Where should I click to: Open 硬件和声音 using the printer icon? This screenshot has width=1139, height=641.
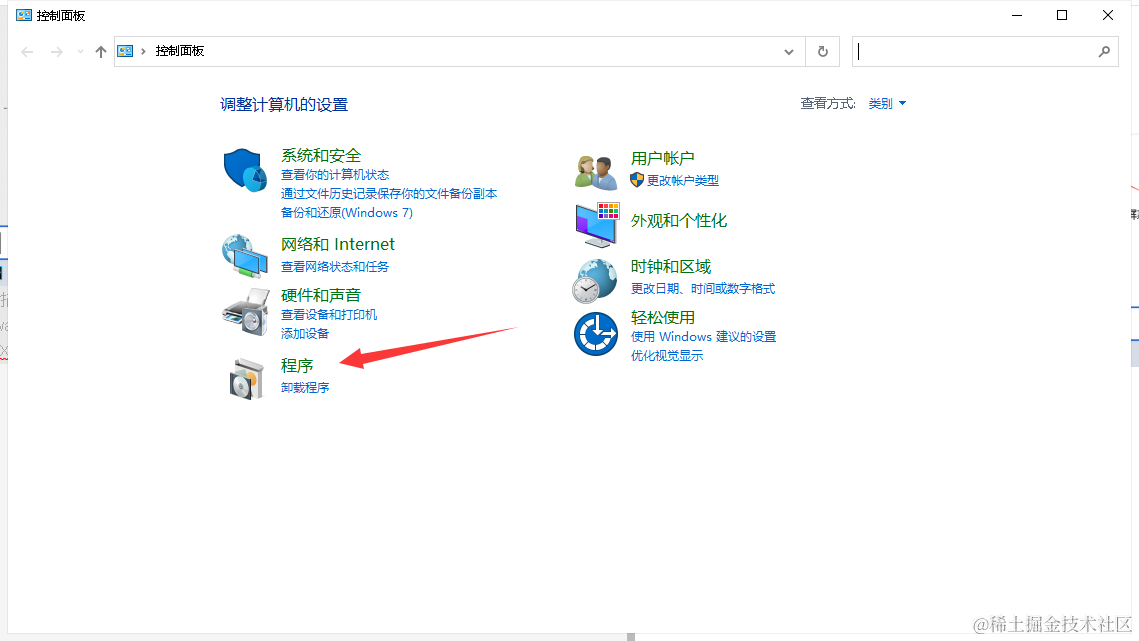245,311
